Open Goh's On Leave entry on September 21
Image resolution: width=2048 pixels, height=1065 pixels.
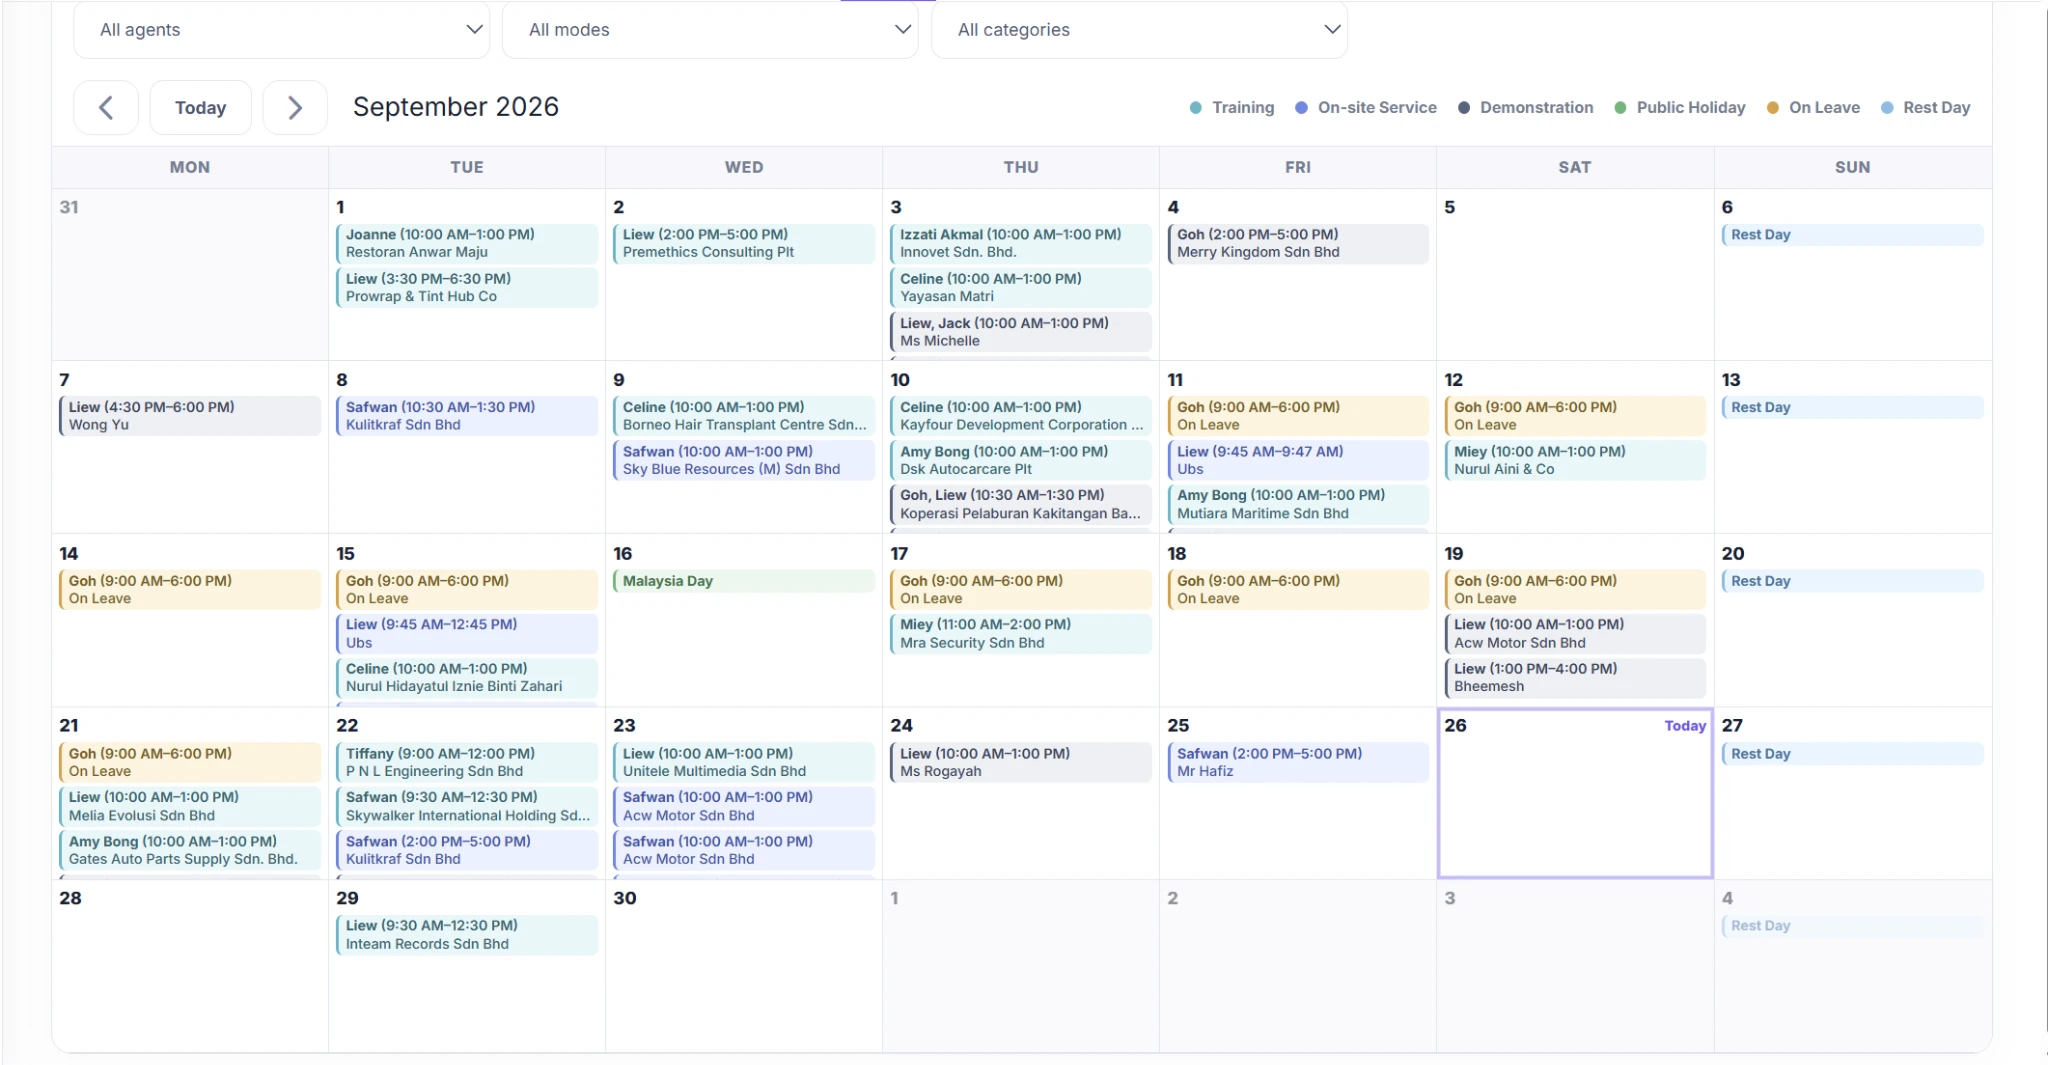pos(190,763)
